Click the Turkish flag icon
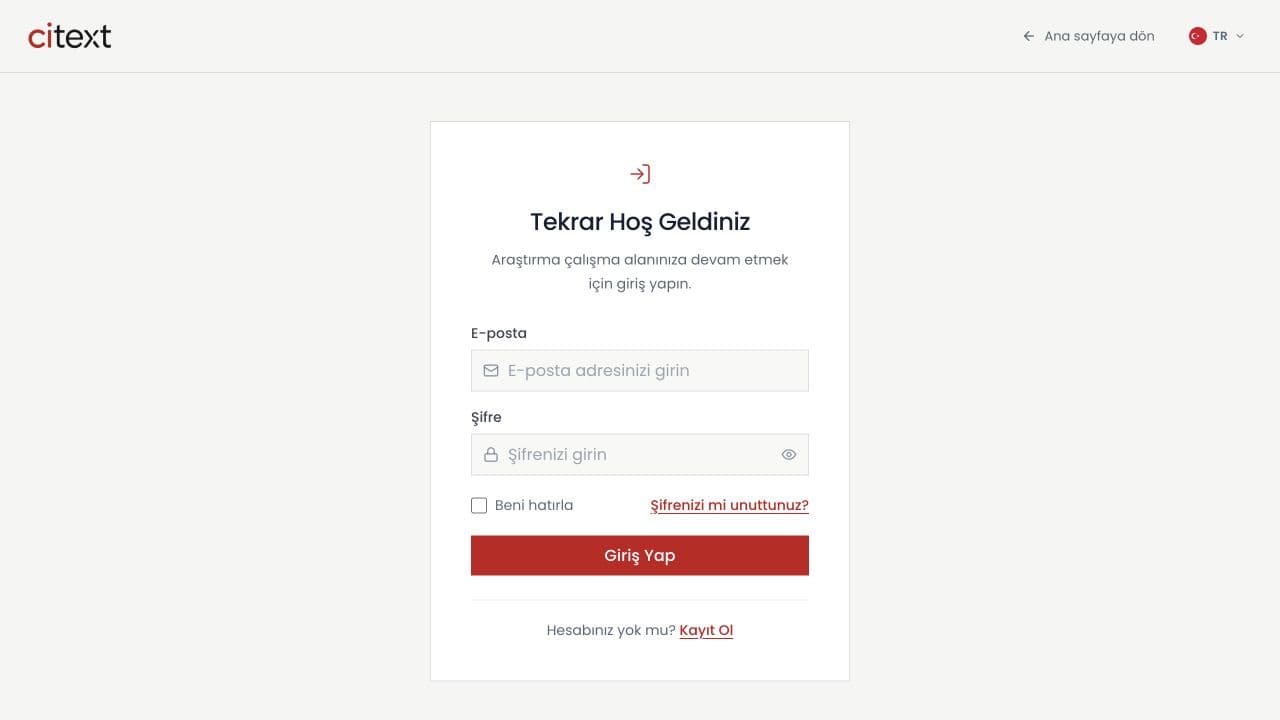This screenshot has width=1280, height=720. (x=1197, y=36)
